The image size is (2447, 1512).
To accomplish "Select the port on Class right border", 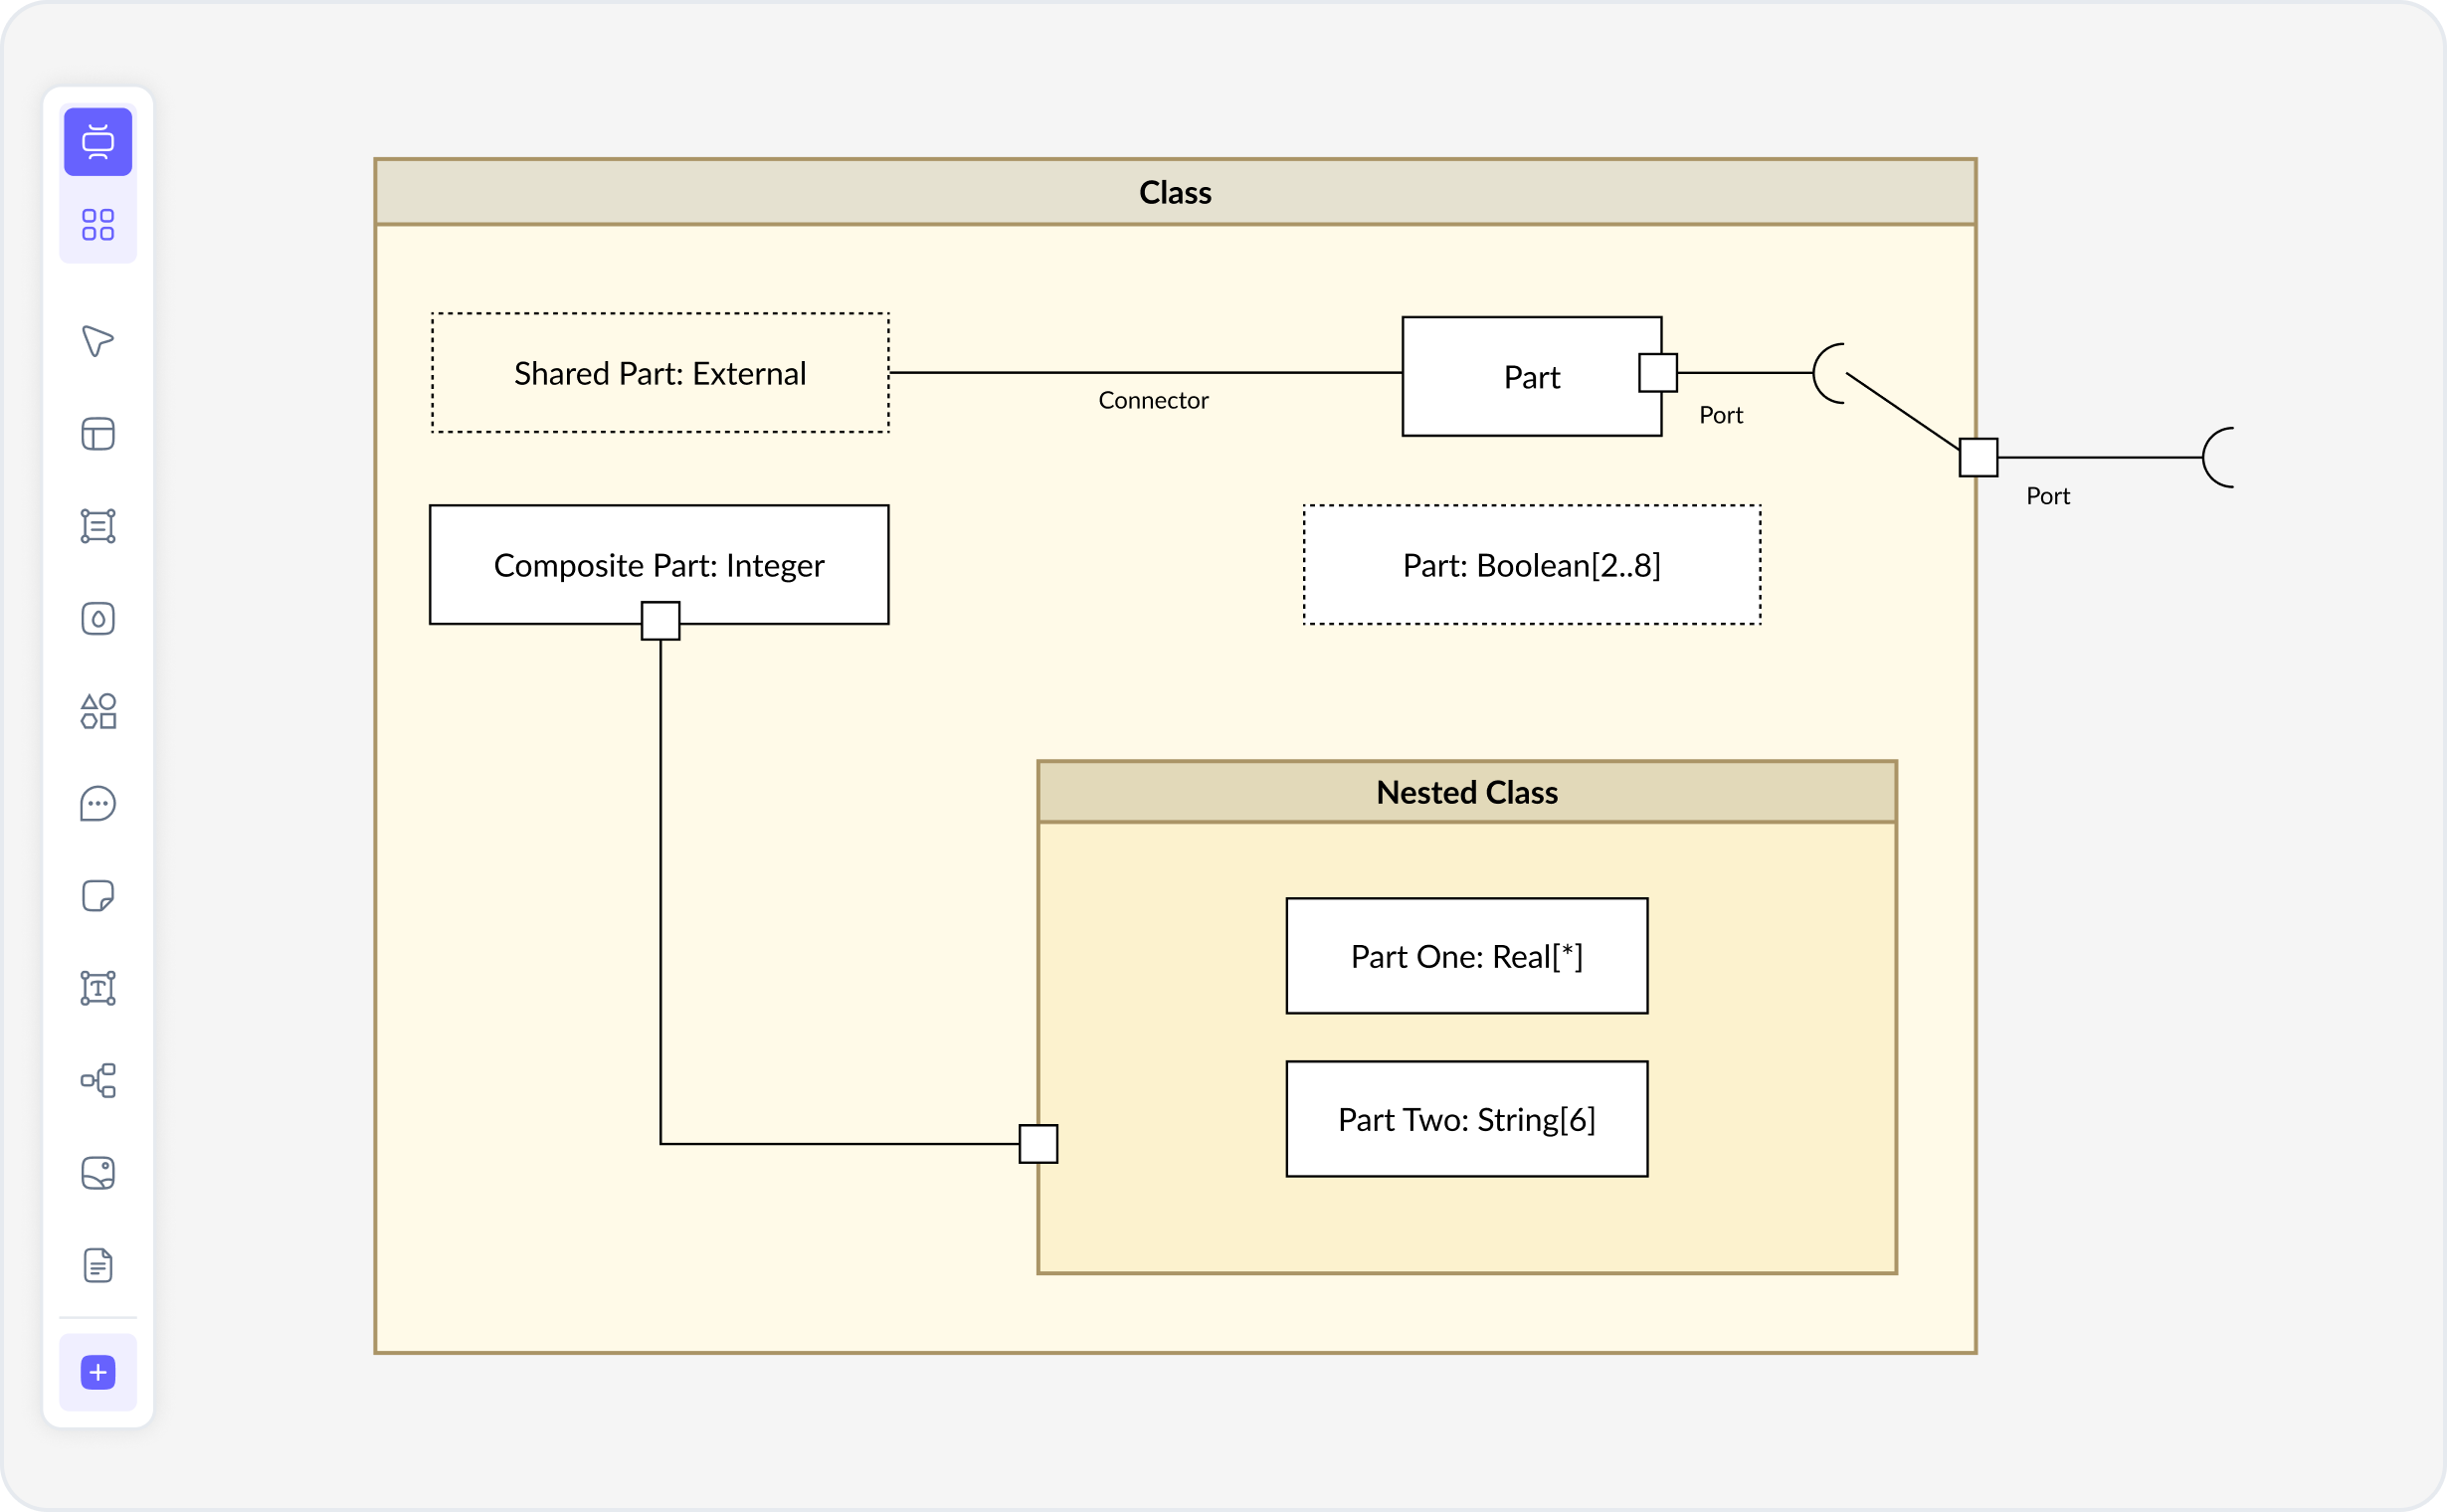I will point(1978,457).
